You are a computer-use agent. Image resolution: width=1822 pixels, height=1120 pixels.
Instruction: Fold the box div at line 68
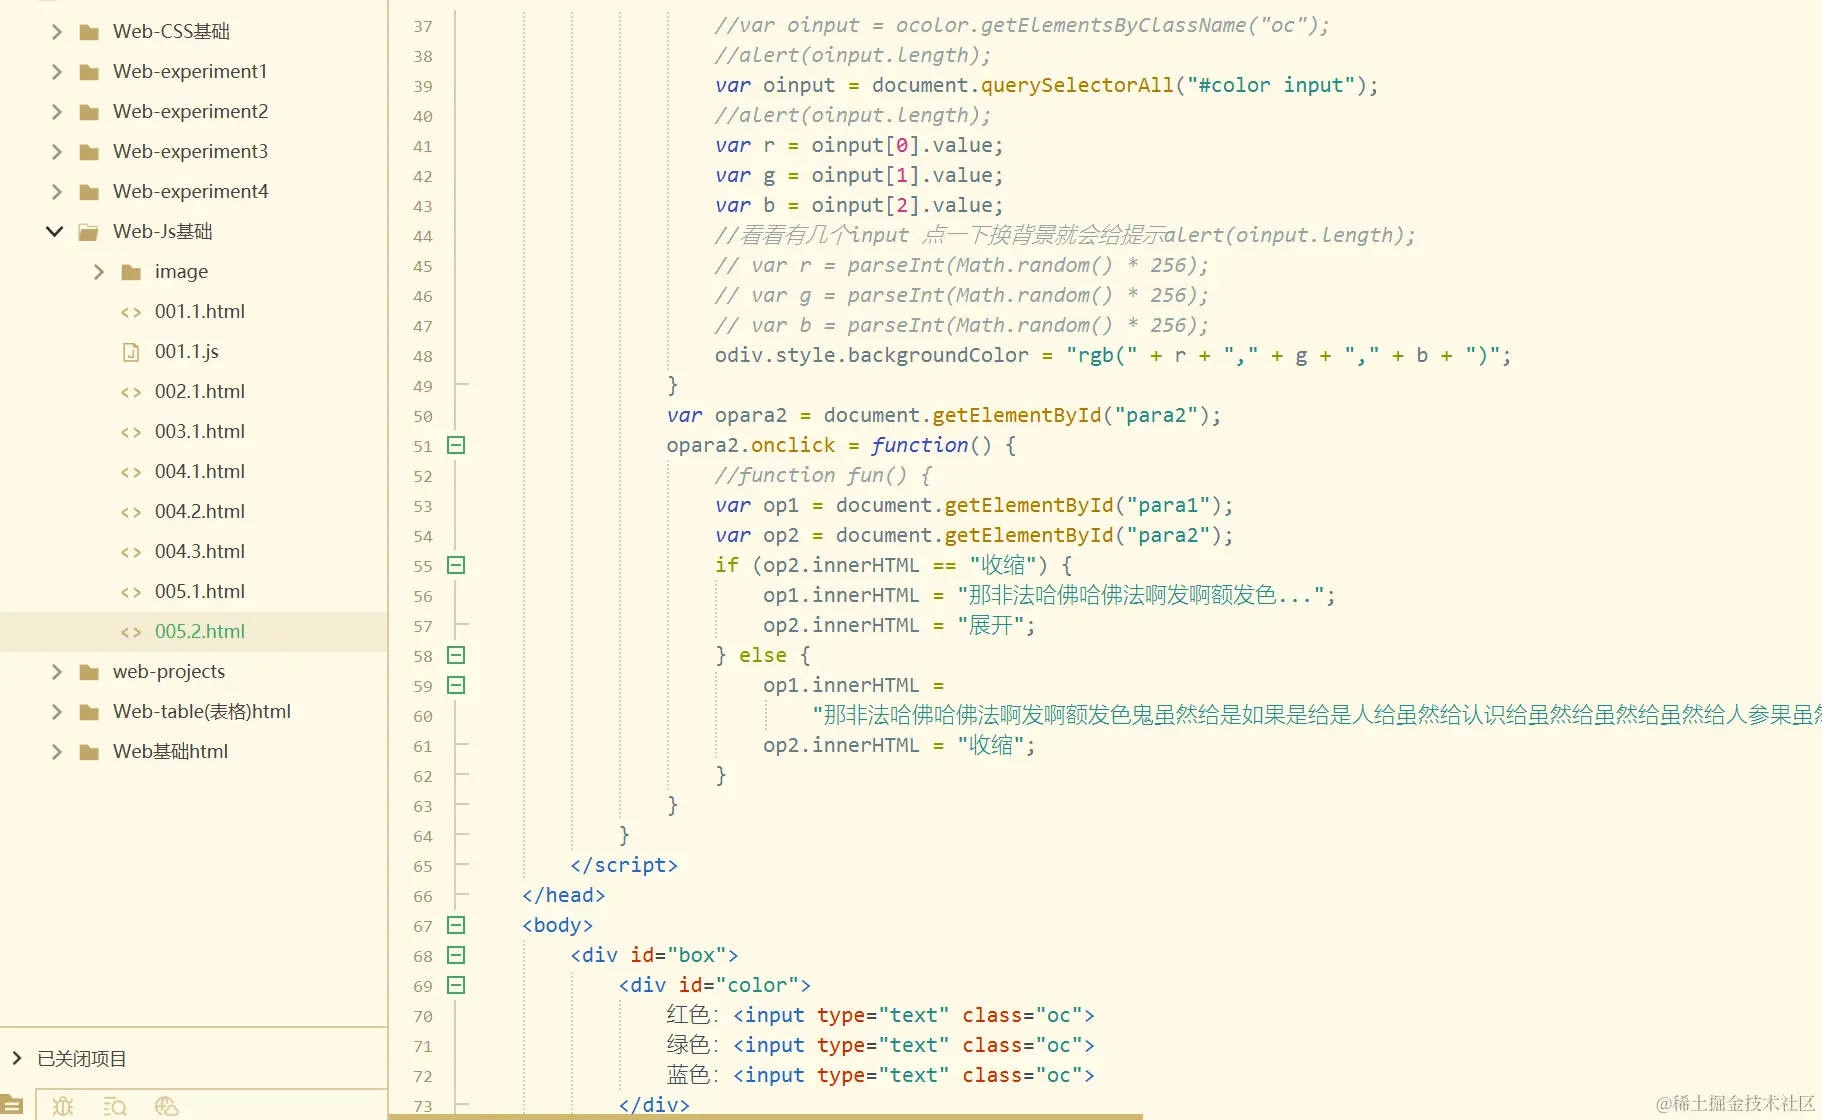coord(456,955)
